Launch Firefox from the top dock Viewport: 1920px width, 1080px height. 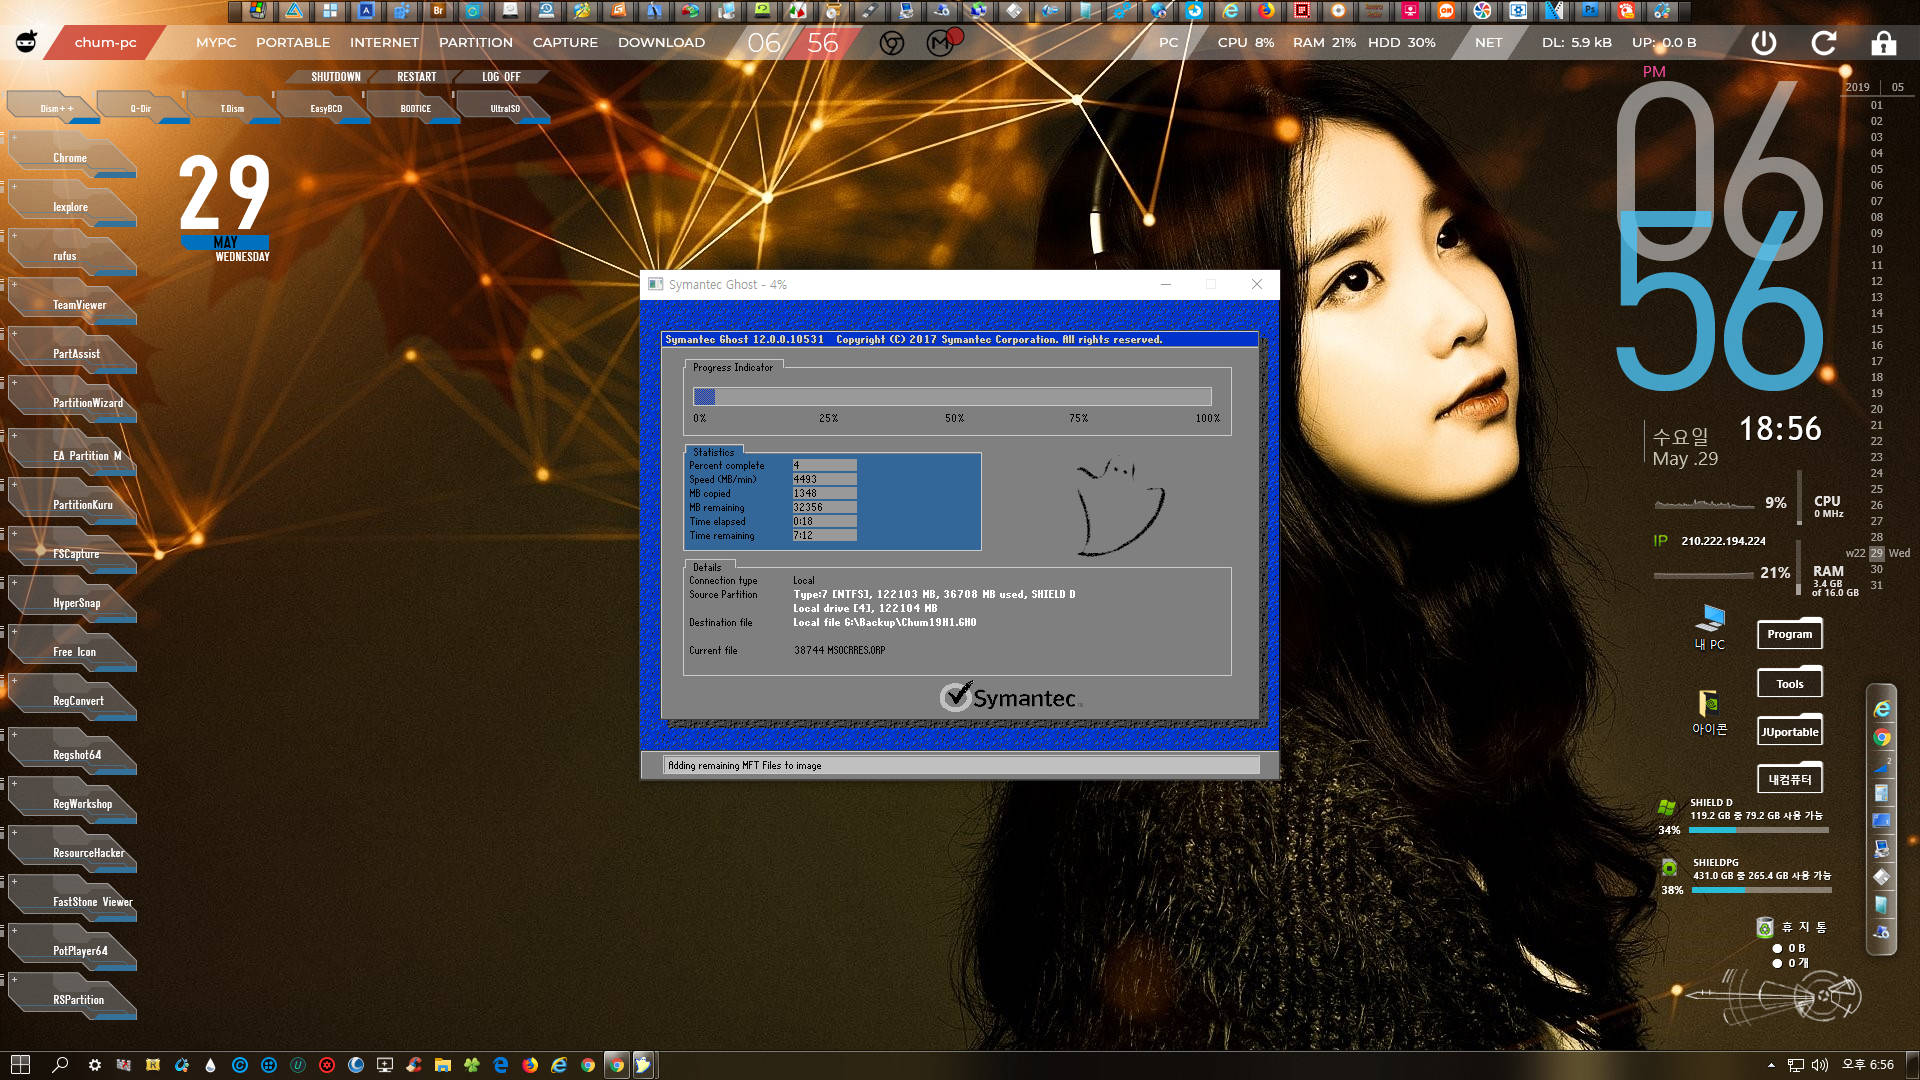click(x=1266, y=11)
